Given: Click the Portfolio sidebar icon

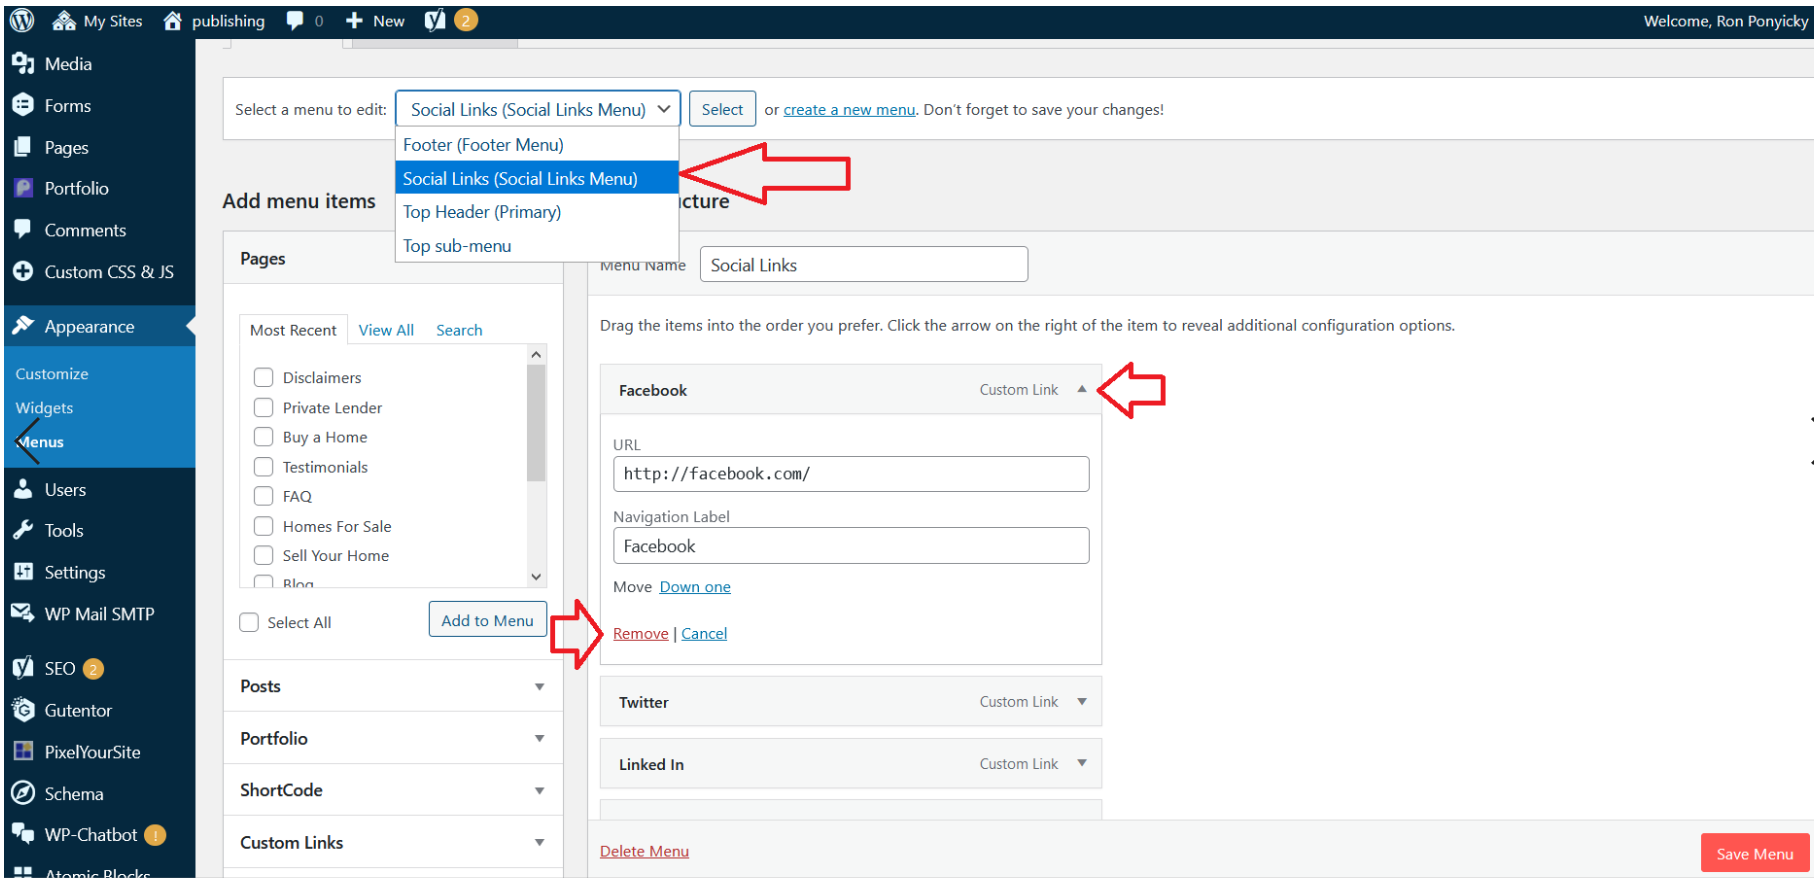Looking at the screenshot, I should point(23,188).
